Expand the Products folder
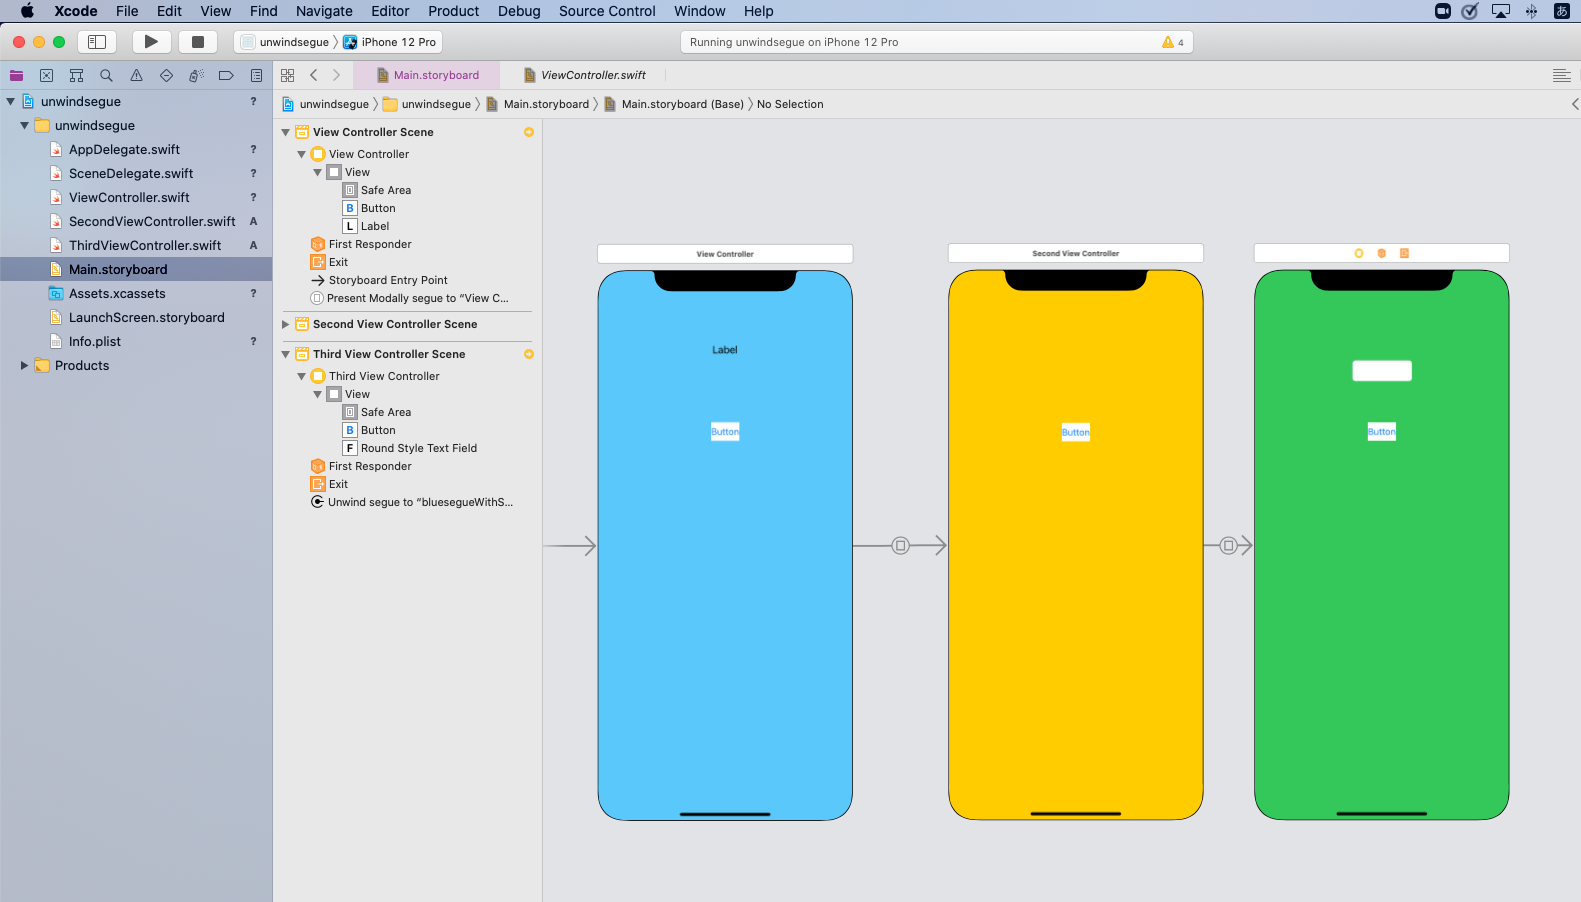This screenshot has height=902, width=1581. pos(24,366)
